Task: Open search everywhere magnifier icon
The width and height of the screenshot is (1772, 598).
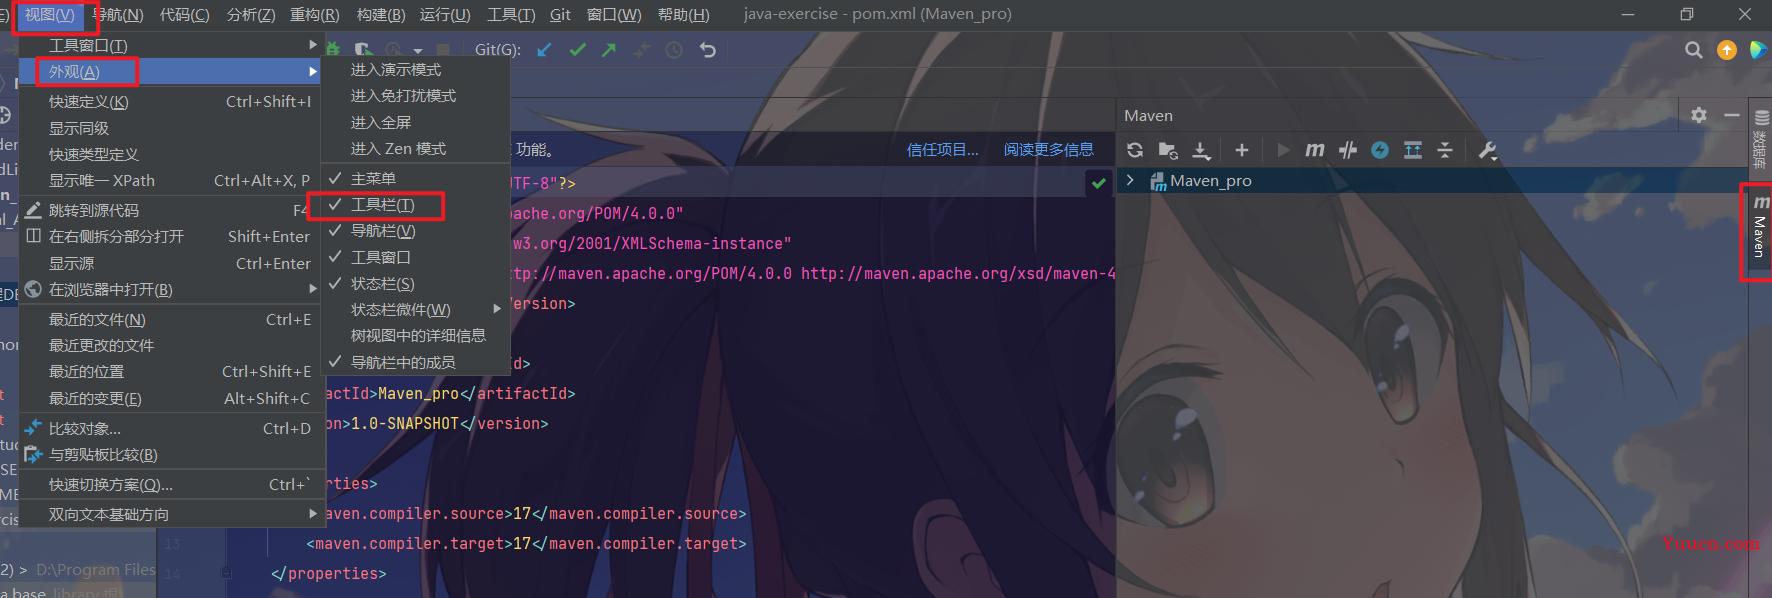Action: click(x=1693, y=50)
